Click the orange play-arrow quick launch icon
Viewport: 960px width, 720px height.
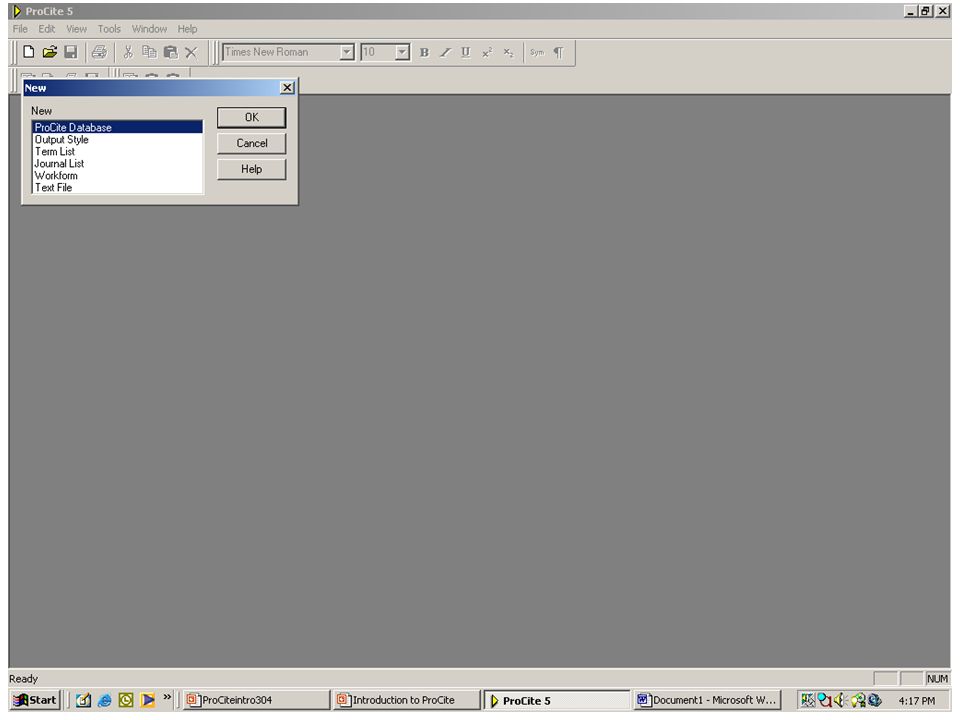[x=148, y=700]
